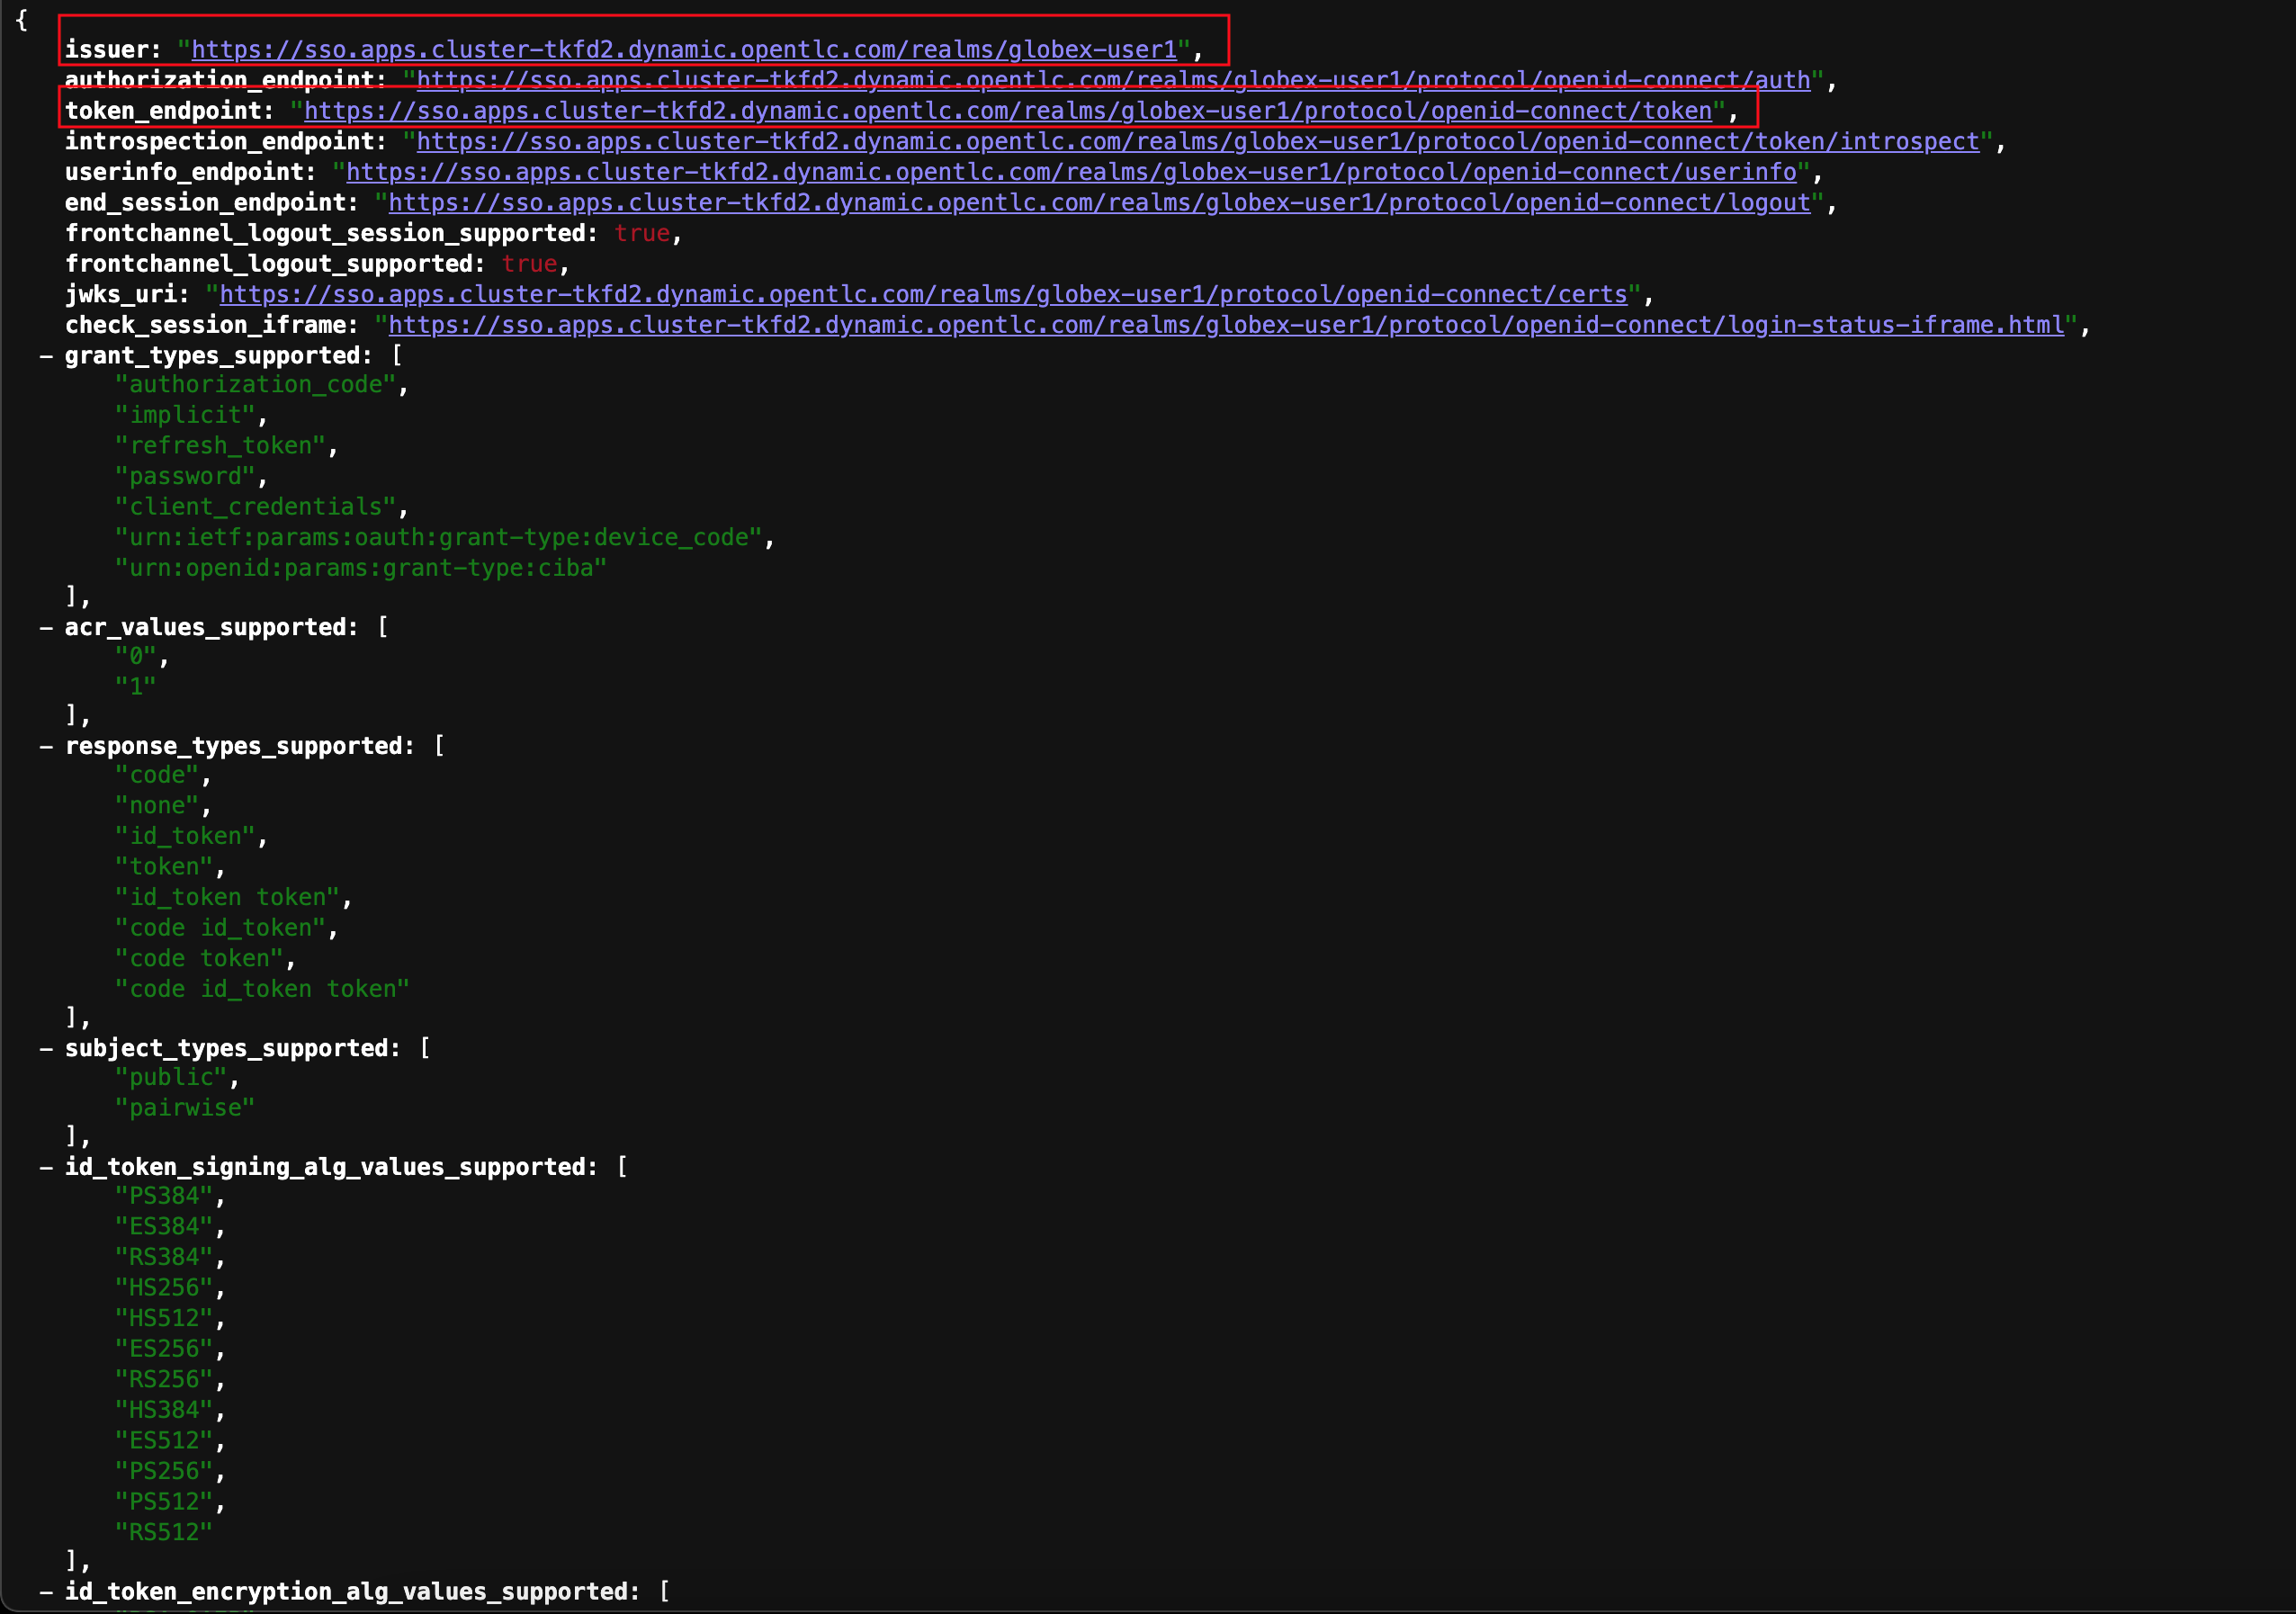Viewport: 2296px width, 1614px height.
Task: Click the "PS384" signing algorithm
Action: tap(164, 1197)
